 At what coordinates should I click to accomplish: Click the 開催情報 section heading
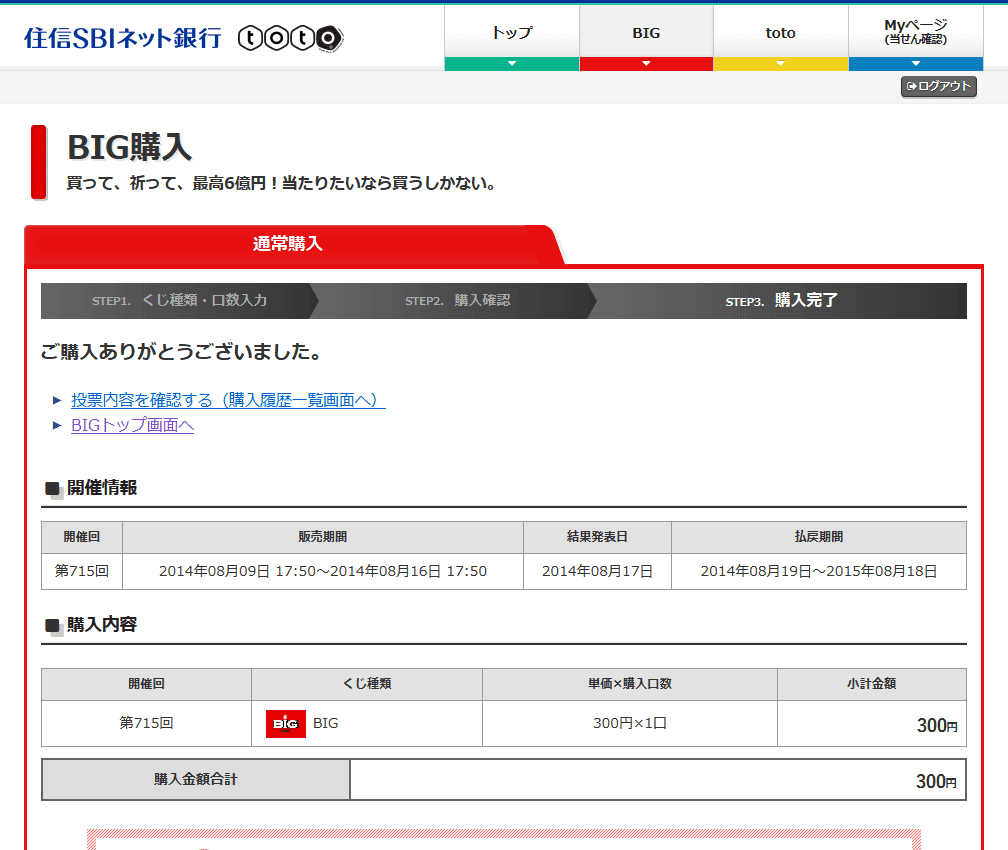pos(102,487)
